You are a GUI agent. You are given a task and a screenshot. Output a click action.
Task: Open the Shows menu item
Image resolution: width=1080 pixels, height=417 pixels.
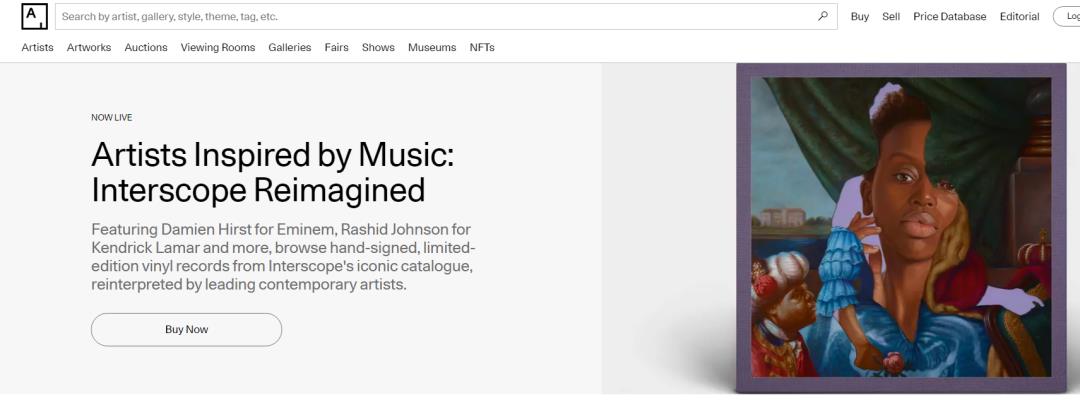378,47
